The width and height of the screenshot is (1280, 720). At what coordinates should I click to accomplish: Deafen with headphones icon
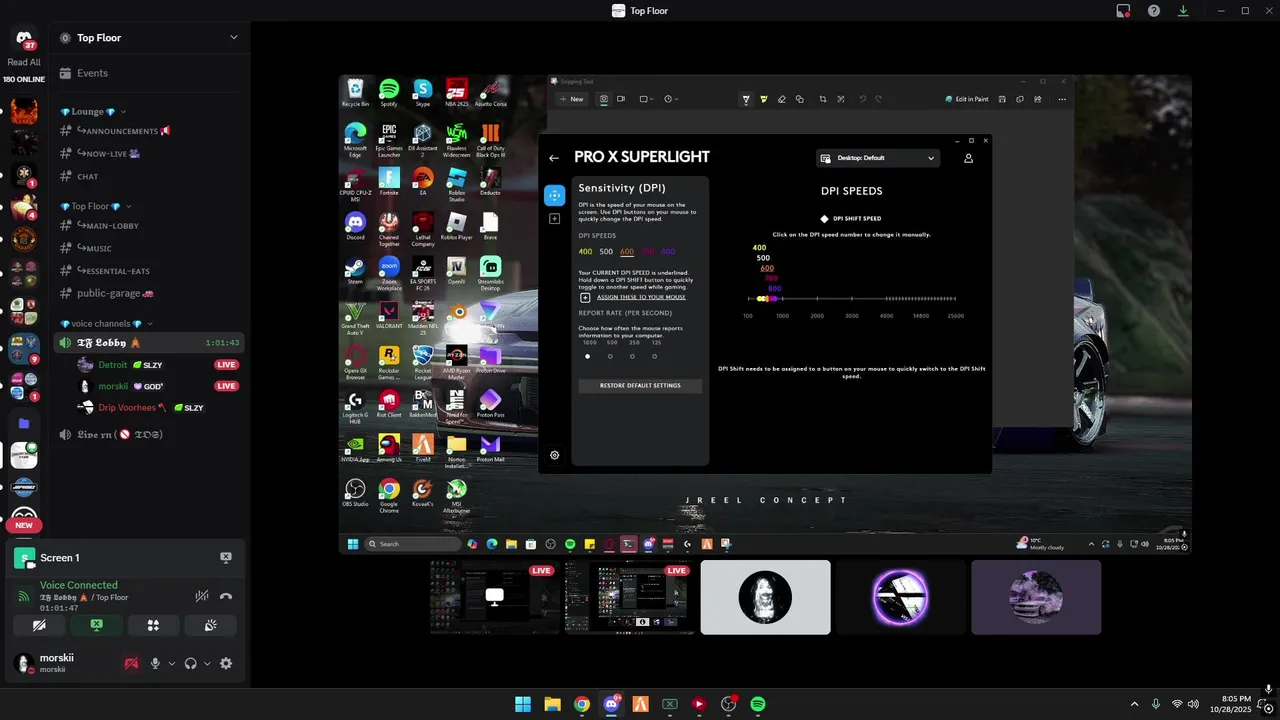point(190,663)
